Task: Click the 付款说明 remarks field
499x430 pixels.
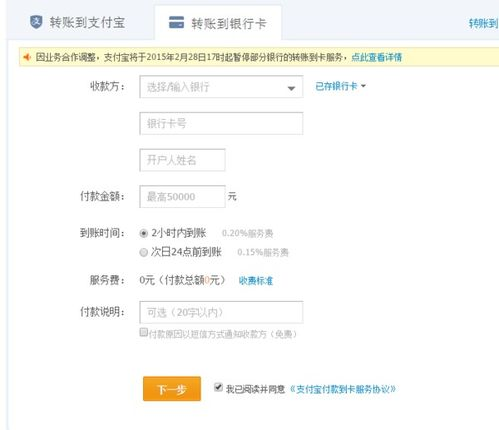Action: coord(221,312)
